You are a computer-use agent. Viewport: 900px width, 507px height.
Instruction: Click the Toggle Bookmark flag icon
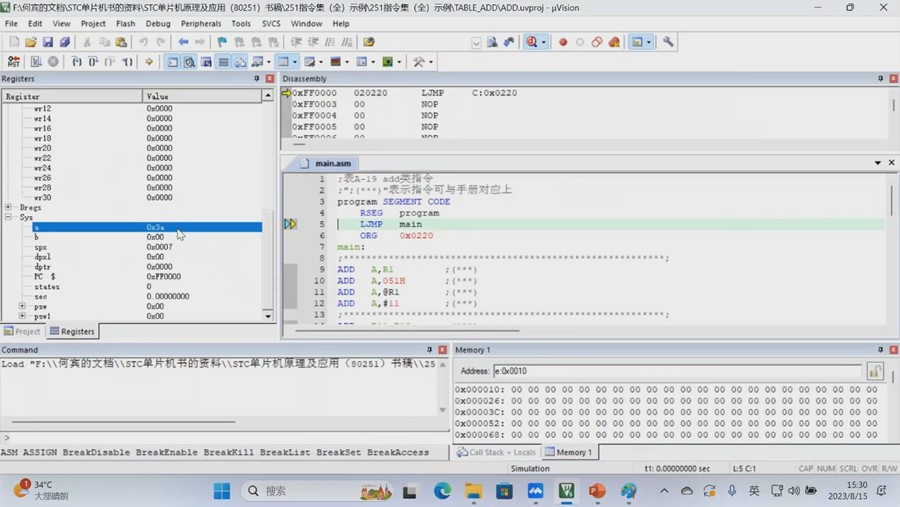coord(222,42)
